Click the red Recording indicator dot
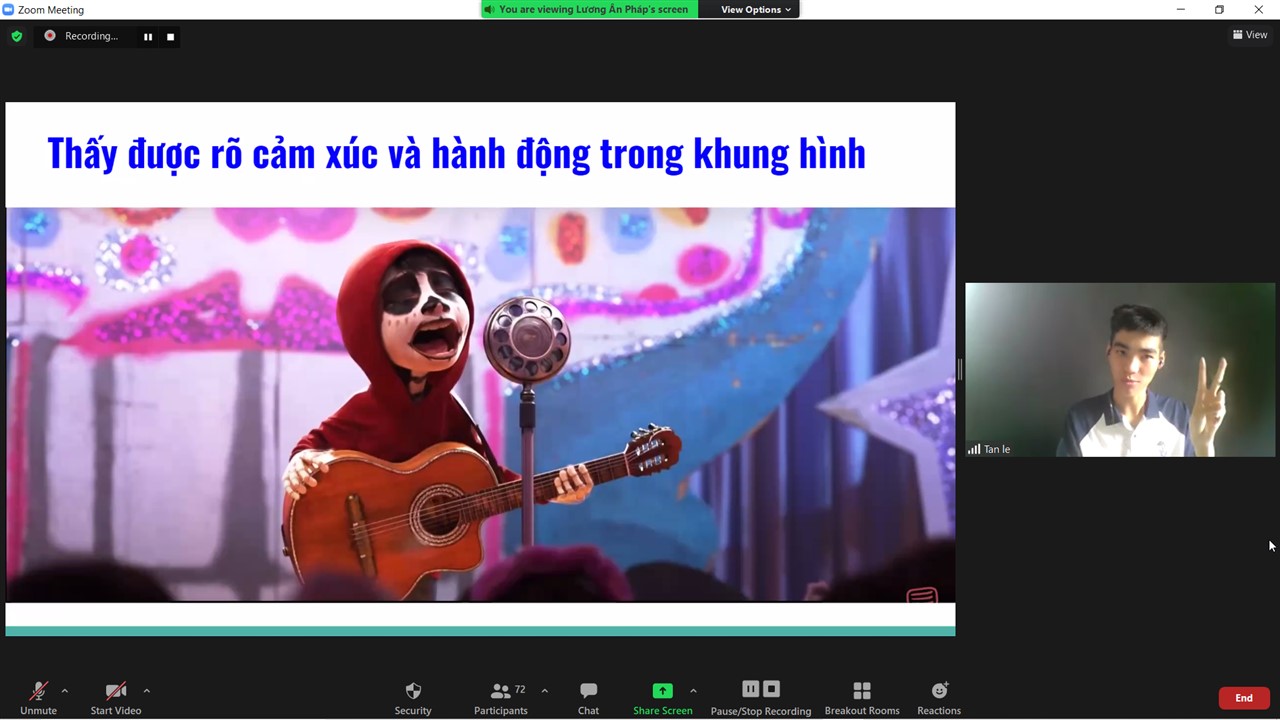 (49, 36)
